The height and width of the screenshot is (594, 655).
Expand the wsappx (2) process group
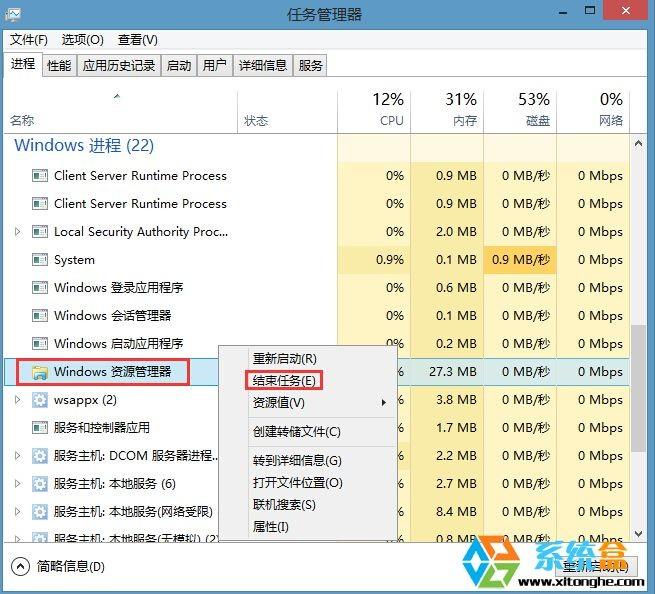(x=17, y=400)
